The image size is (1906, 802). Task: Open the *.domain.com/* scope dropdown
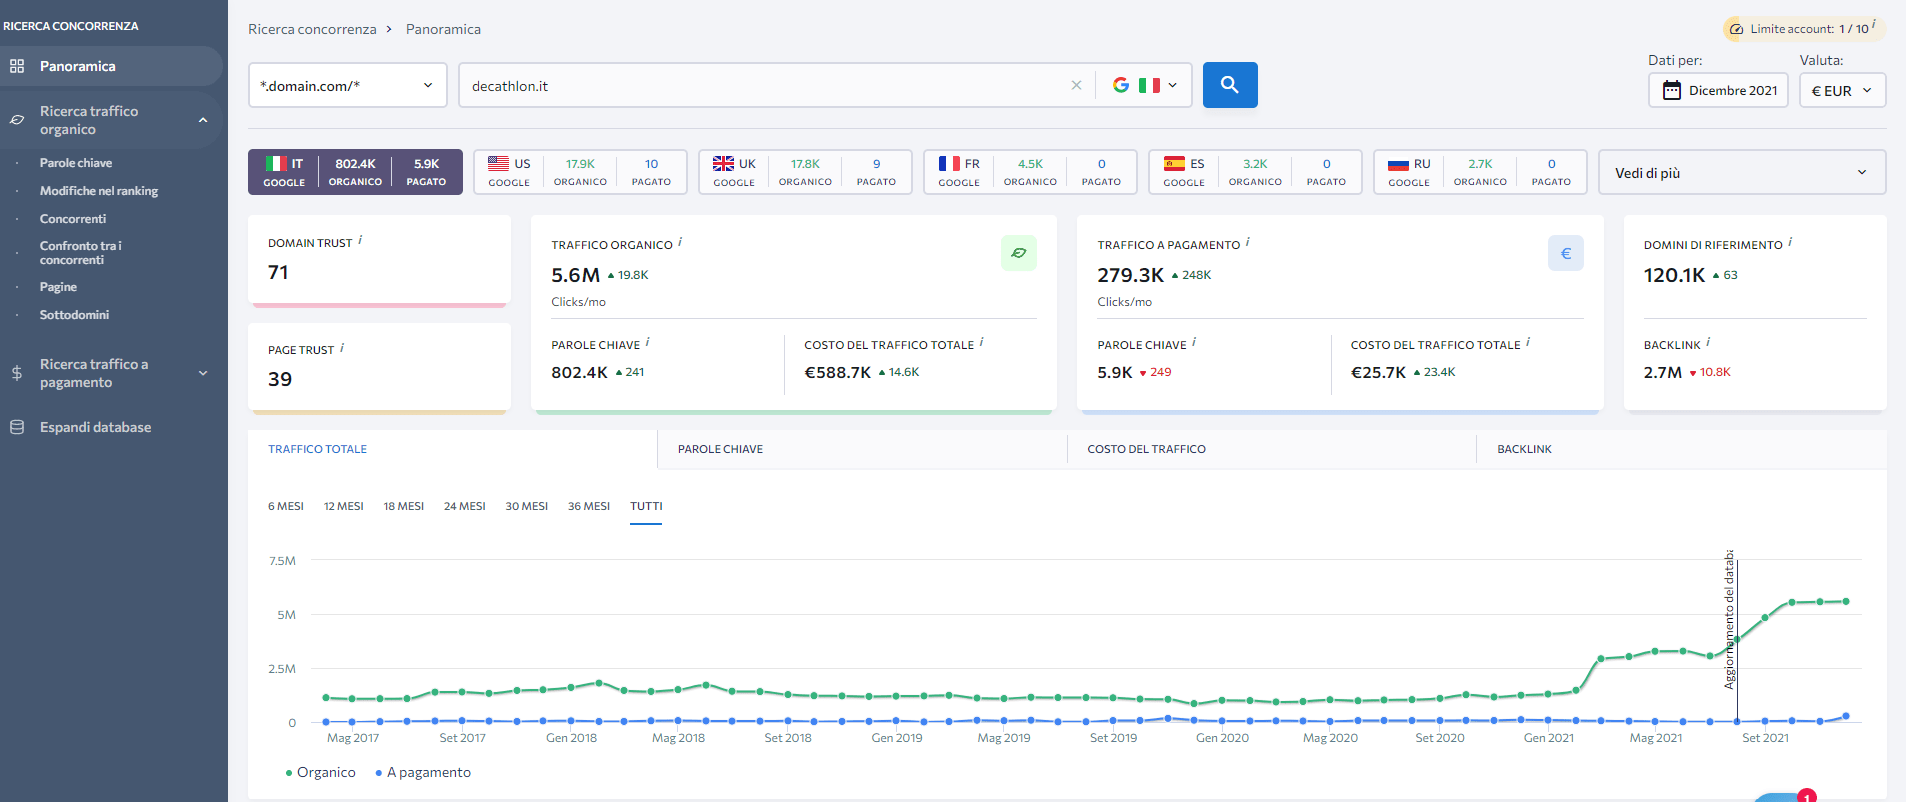(348, 85)
